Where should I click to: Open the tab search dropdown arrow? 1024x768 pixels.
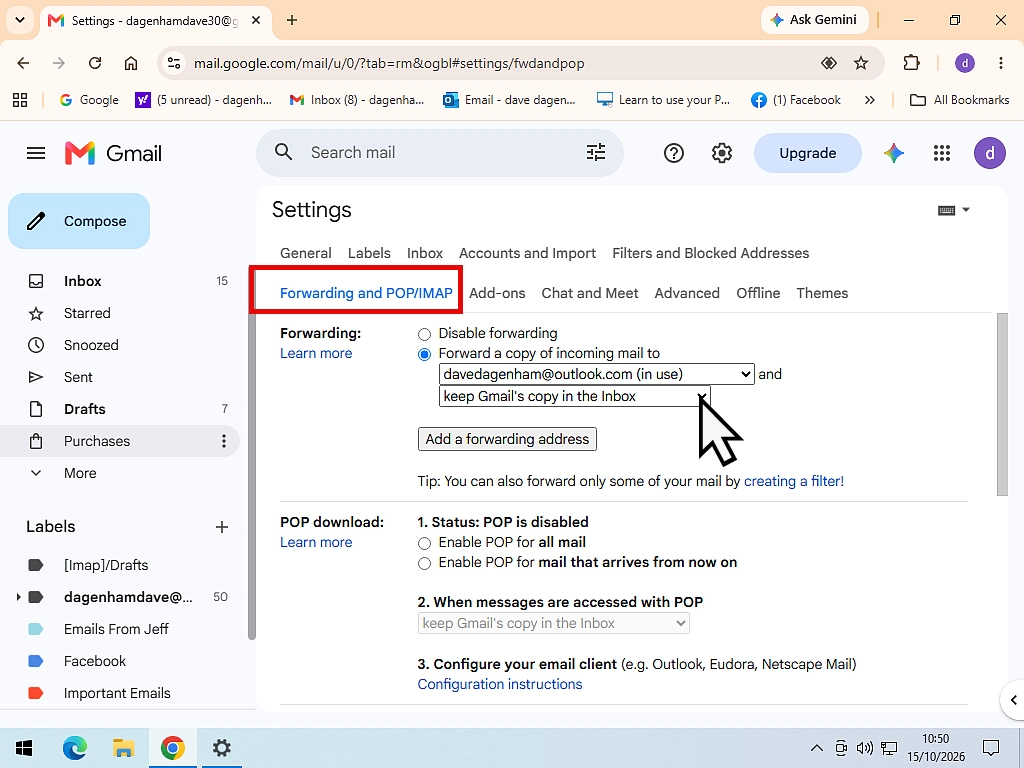pos(20,20)
